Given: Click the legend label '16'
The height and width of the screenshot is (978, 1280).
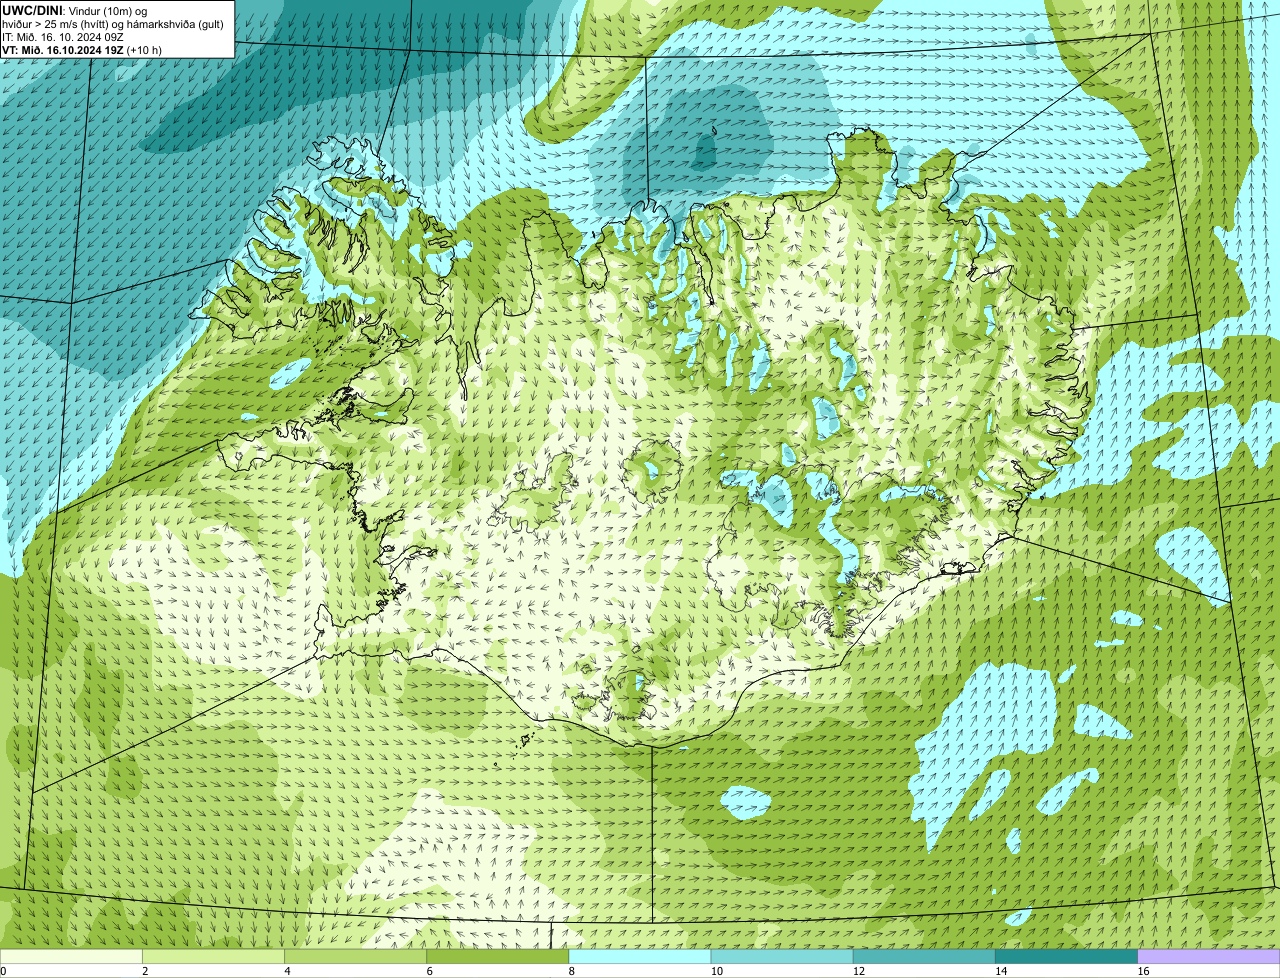Looking at the screenshot, I should coord(1143,971).
